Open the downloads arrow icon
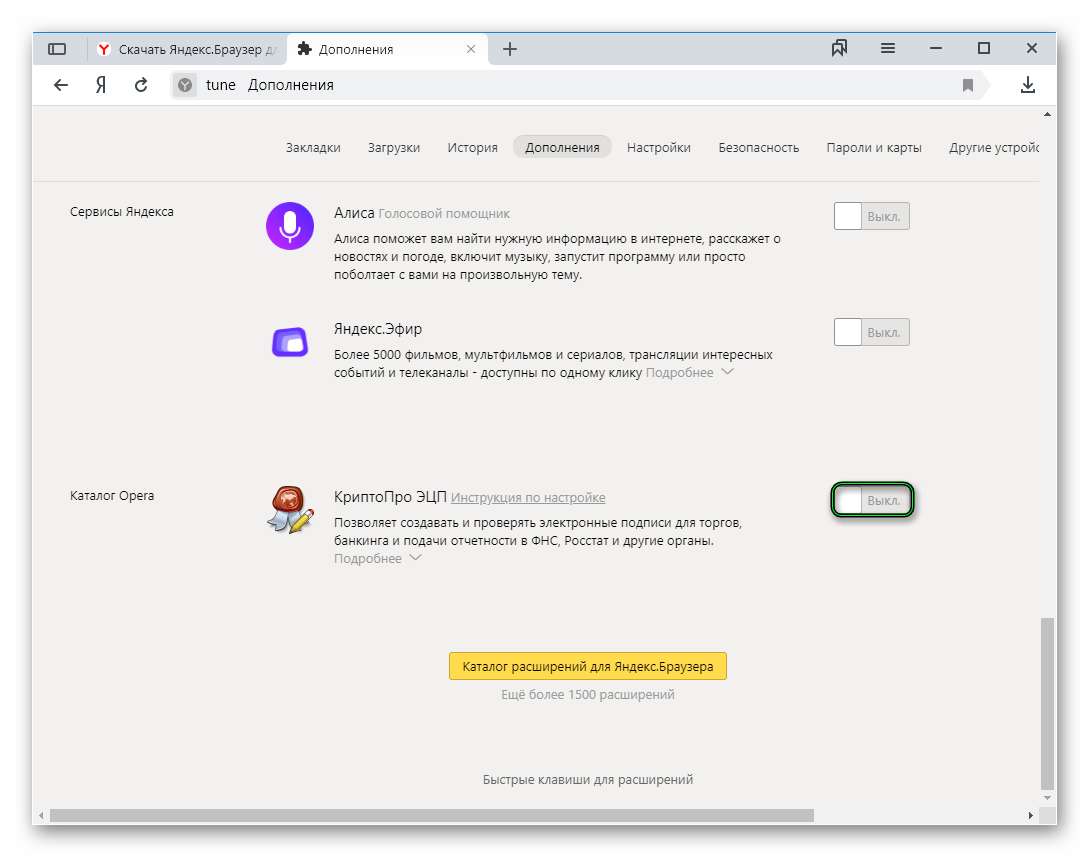Viewport: 1089px width, 857px height. [1028, 85]
